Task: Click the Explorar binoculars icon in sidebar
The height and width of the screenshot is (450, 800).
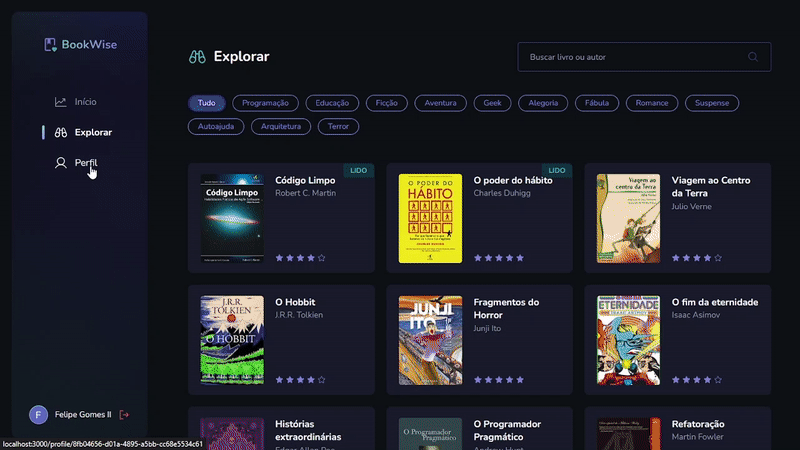Action: (x=61, y=133)
